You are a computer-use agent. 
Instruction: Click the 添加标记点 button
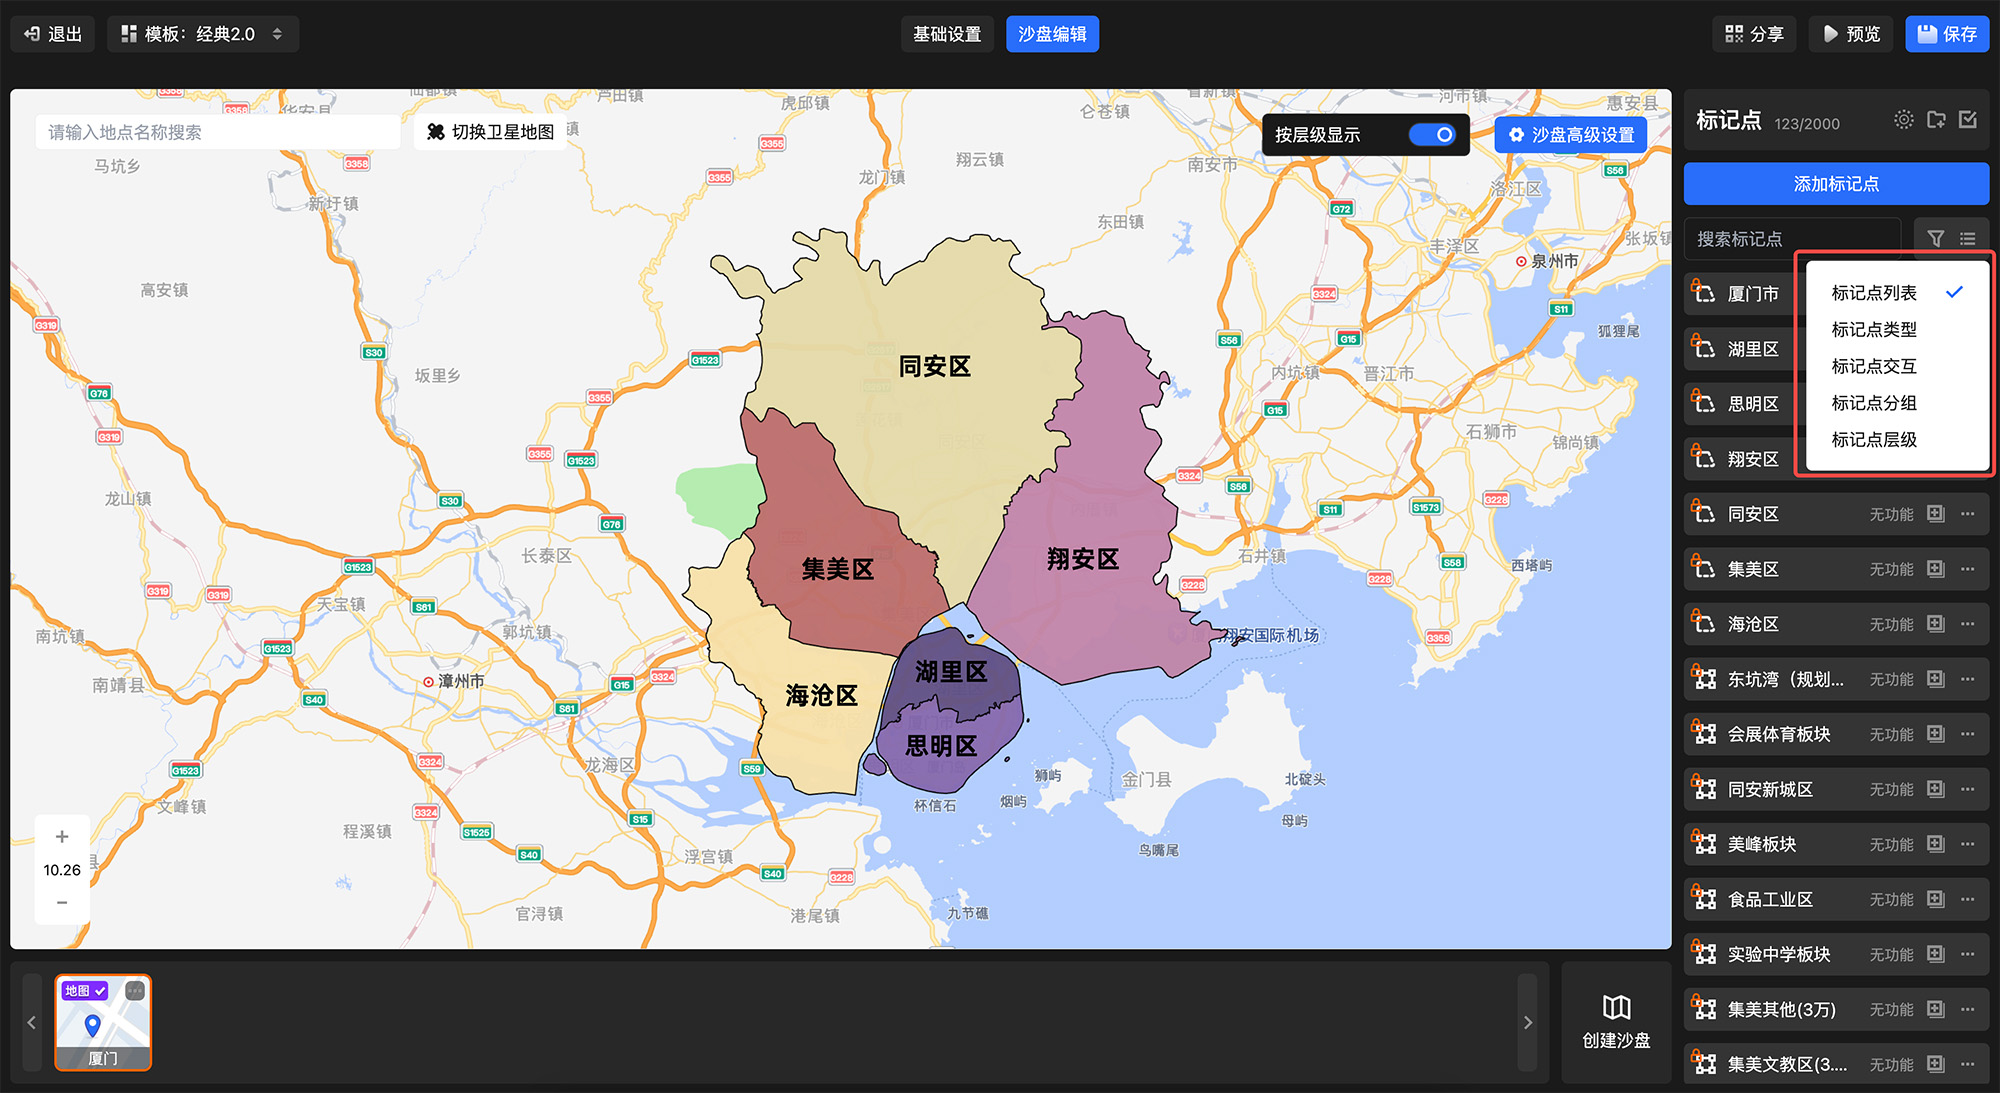pyautogui.click(x=1835, y=184)
